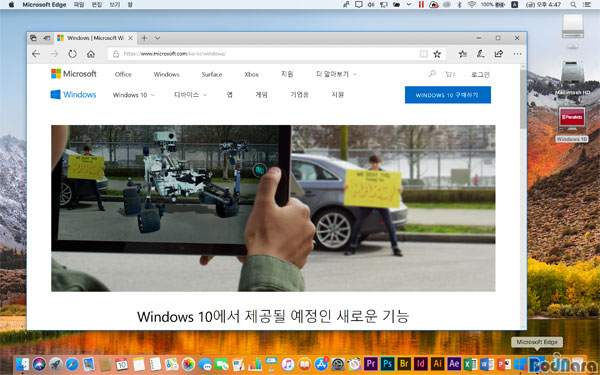Open a new tab with plus icon
This screenshot has height=375, width=600.
[144, 38]
